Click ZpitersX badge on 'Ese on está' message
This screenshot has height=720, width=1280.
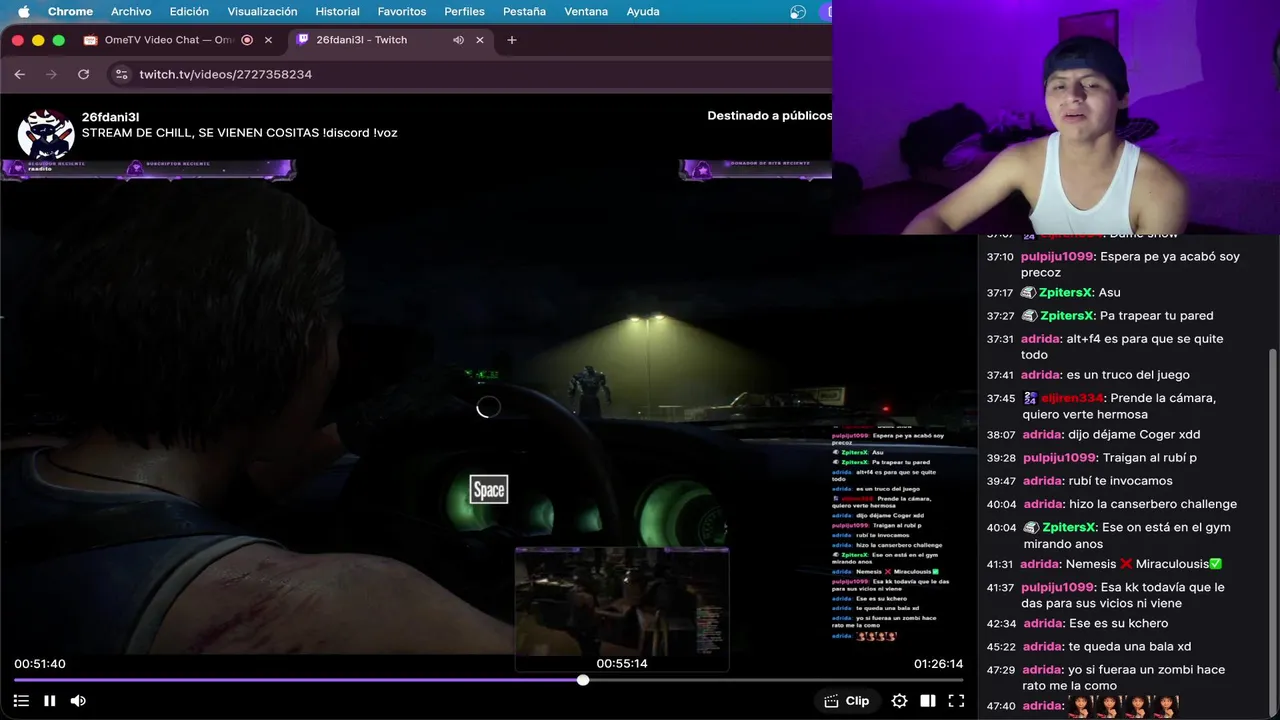click(x=1032, y=528)
